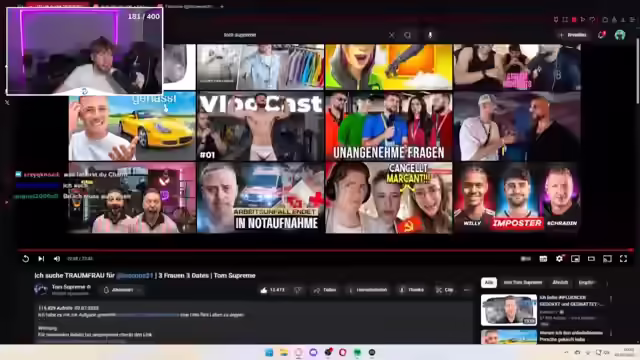This screenshot has height=360, width=640.
Task: Open the IMPOSTER end-screen thumbnail
Action: (x=517, y=198)
